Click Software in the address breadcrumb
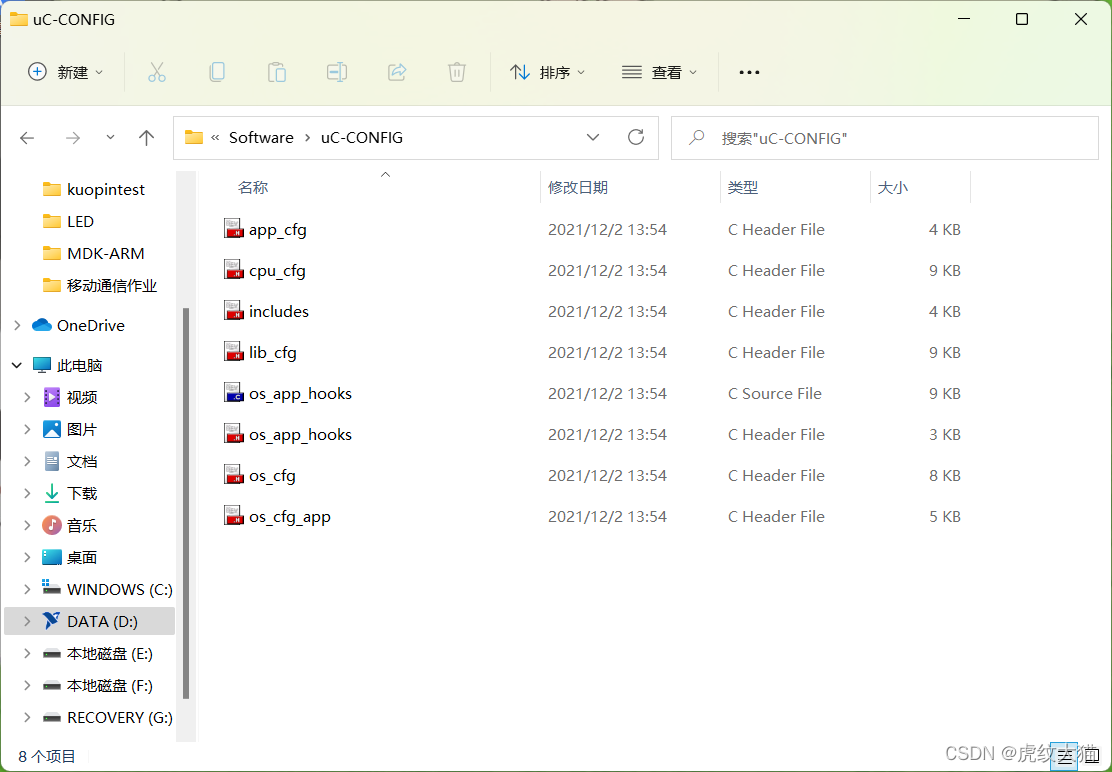Screen dimensions: 1112x772 pos(261,138)
